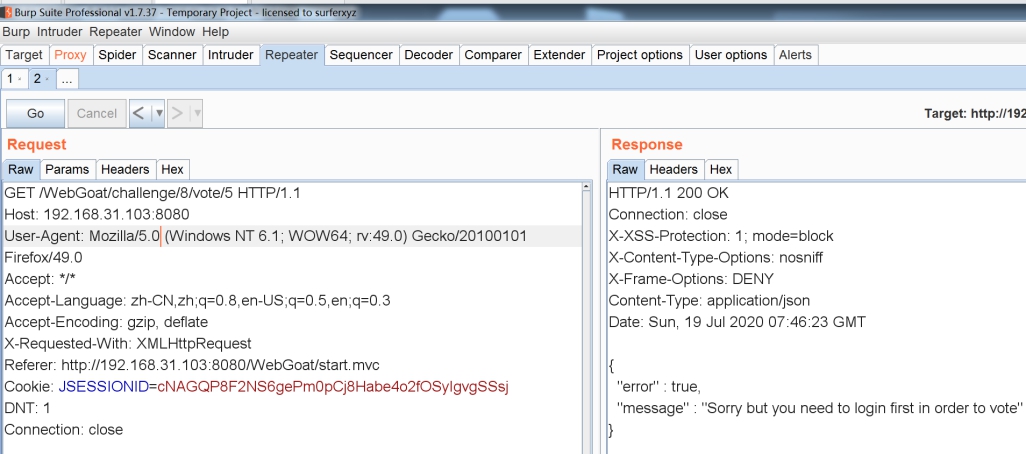Open the Intruder menu in menu bar
This screenshot has width=1026, height=454.
[60, 31]
